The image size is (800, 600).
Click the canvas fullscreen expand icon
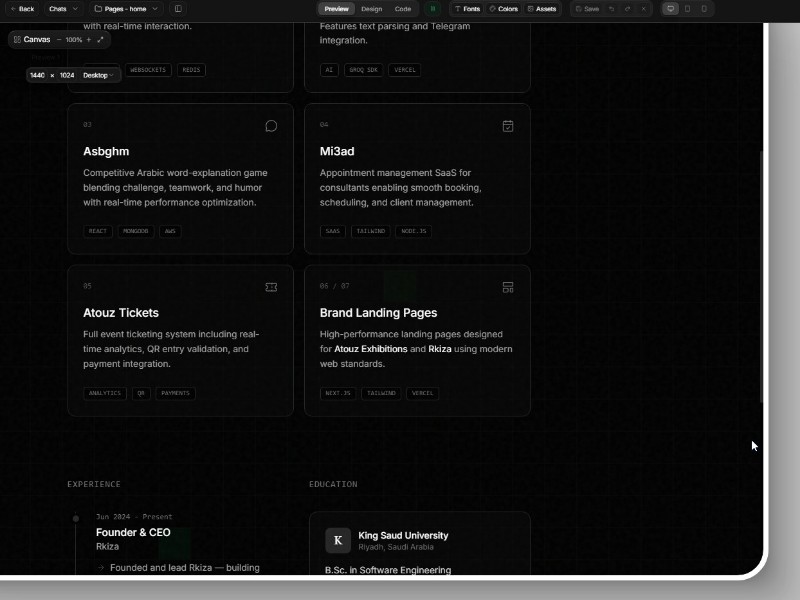click(x=101, y=39)
